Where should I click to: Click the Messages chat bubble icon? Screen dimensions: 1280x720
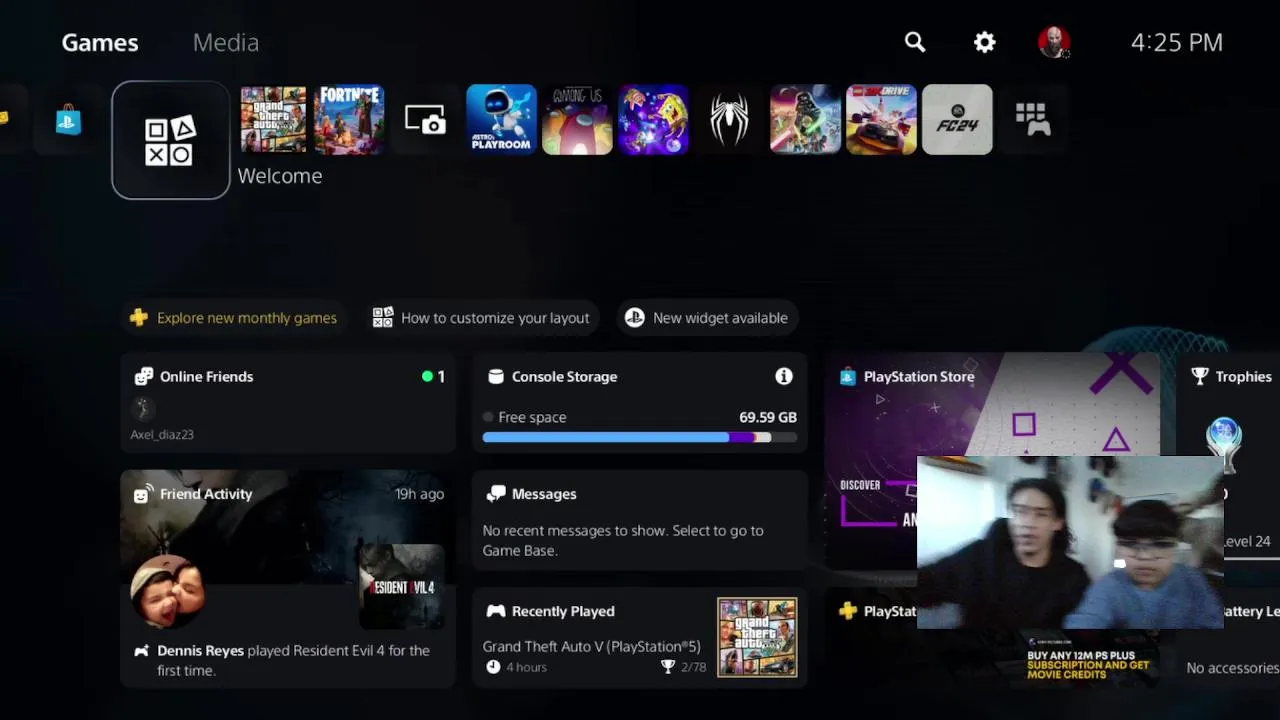(x=495, y=493)
